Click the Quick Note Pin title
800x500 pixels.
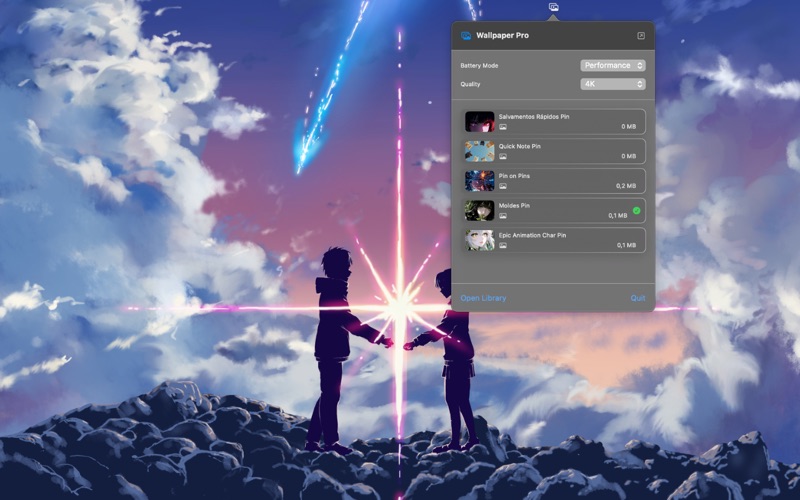coord(519,146)
